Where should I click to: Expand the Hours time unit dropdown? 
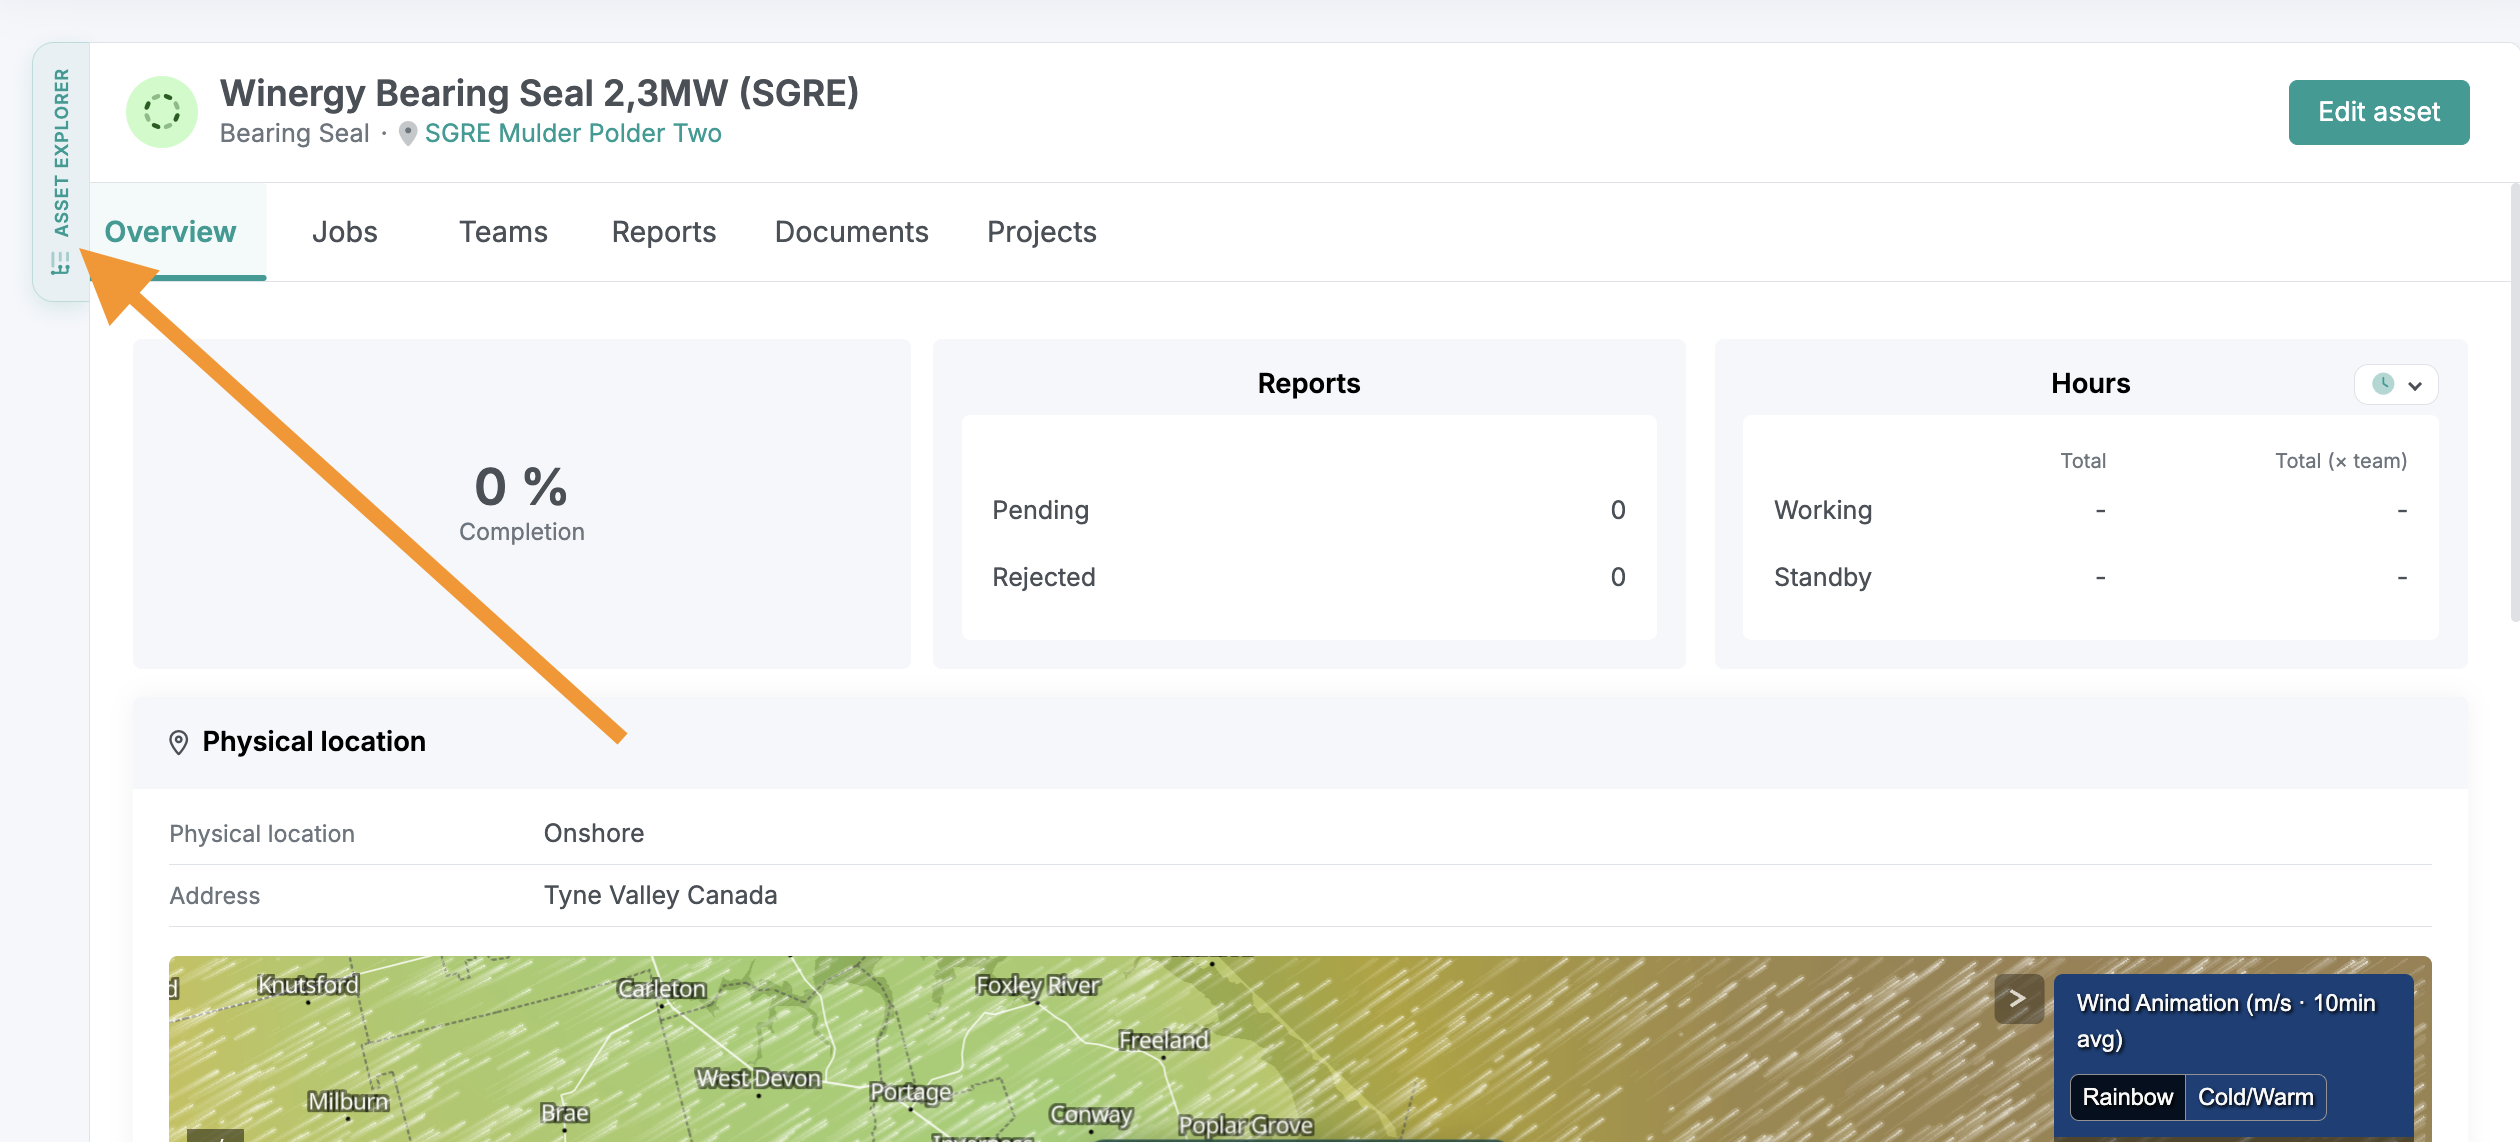[x=2397, y=384]
